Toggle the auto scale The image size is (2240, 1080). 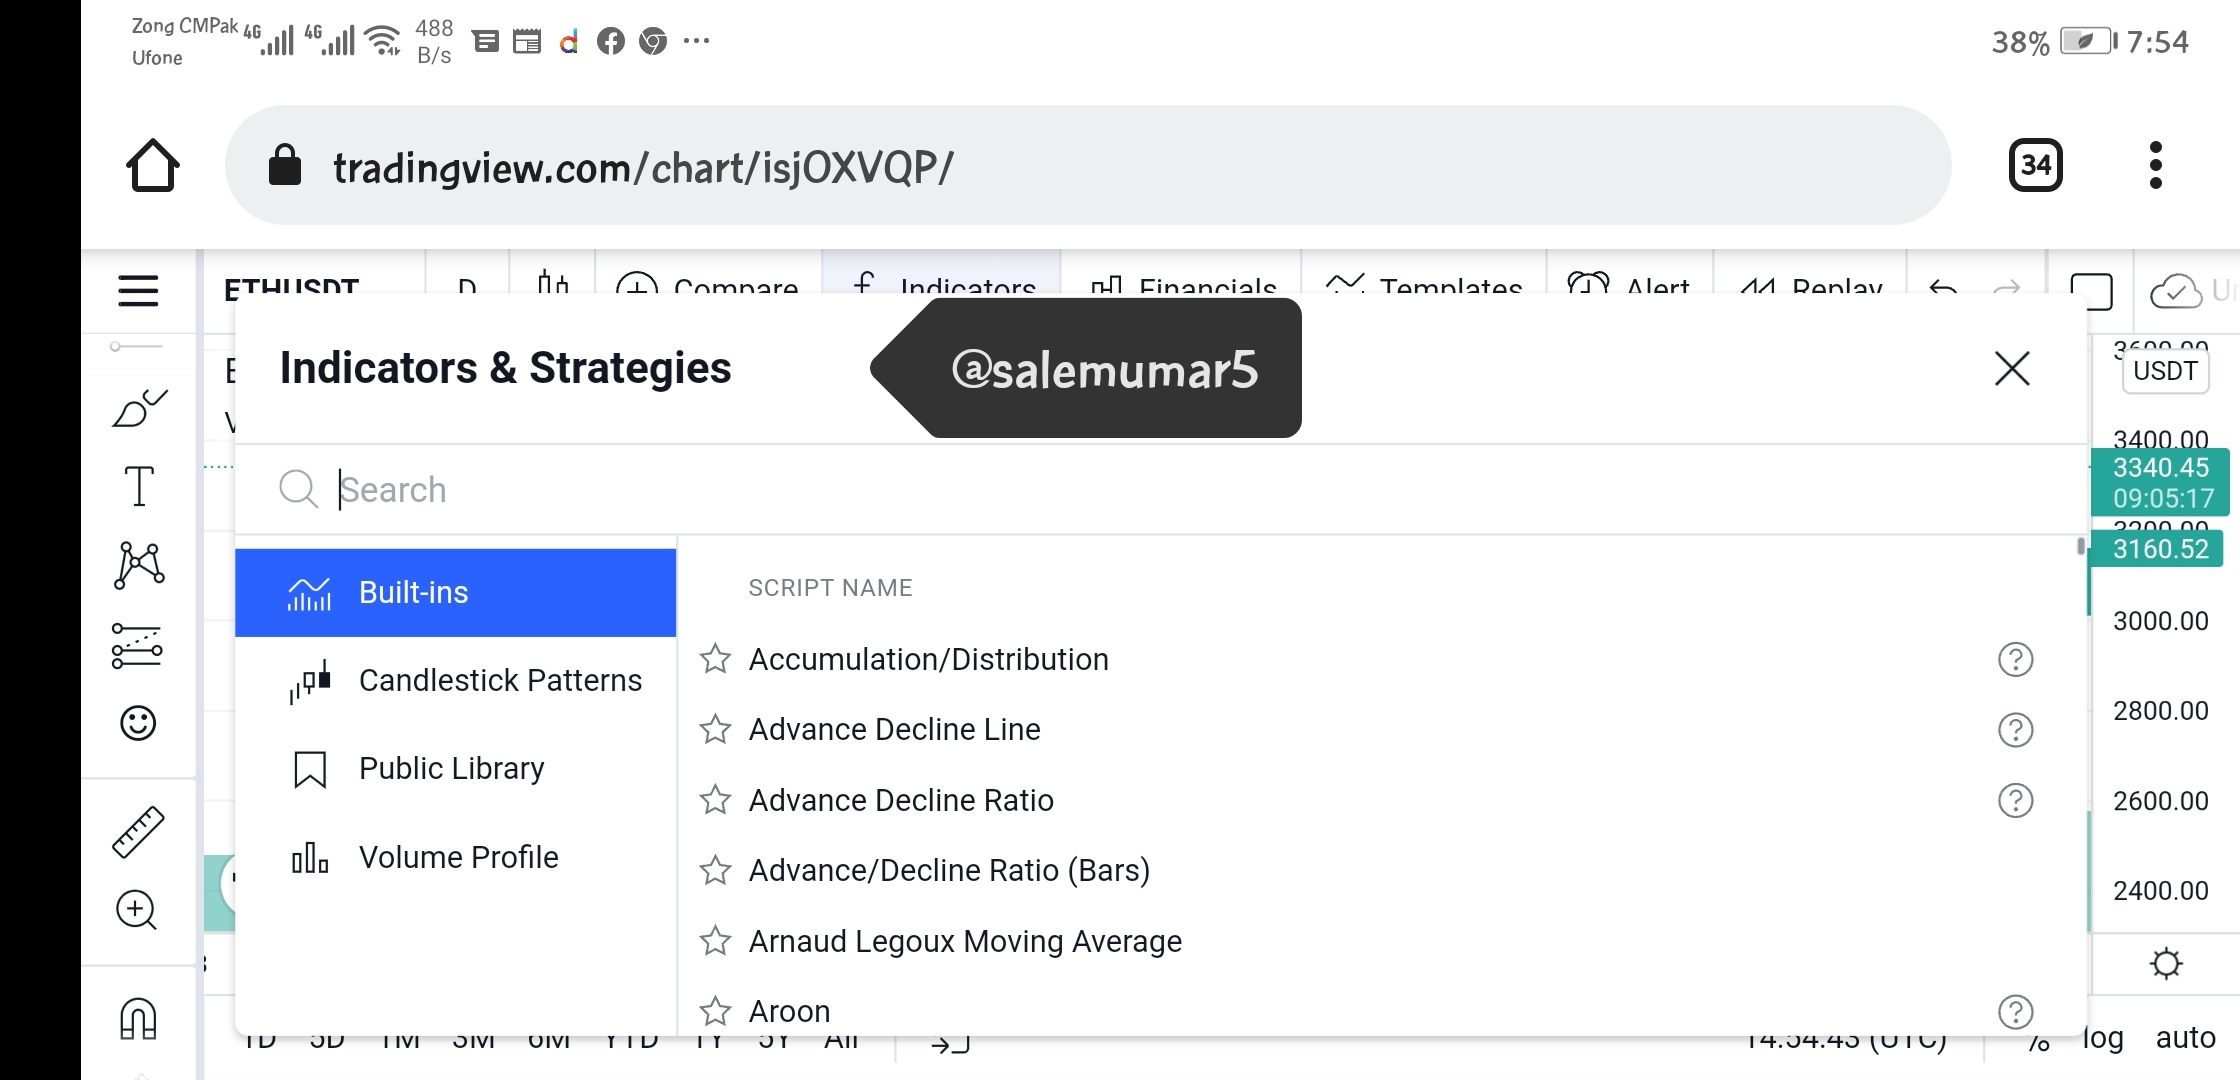[x=2186, y=1038]
